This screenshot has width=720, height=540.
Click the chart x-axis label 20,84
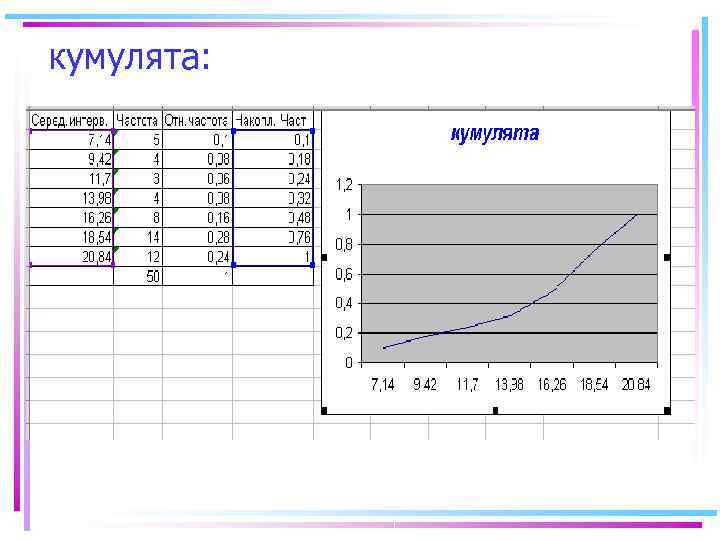coord(636,384)
